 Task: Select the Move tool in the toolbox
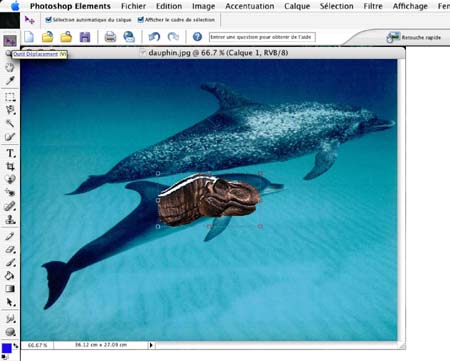10,41
